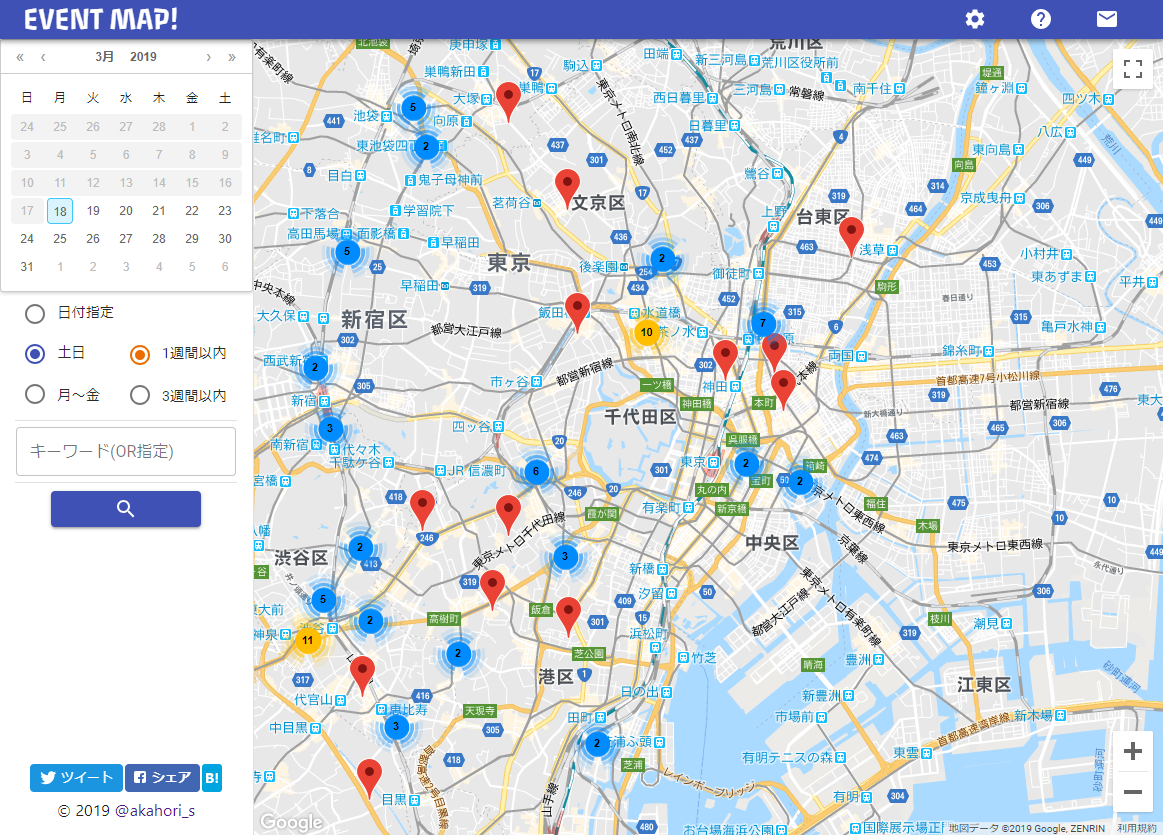Image resolution: width=1163 pixels, height=835 pixels.
Task: Share via the Twitter ツイート button
Action: (x=76, y=778)
